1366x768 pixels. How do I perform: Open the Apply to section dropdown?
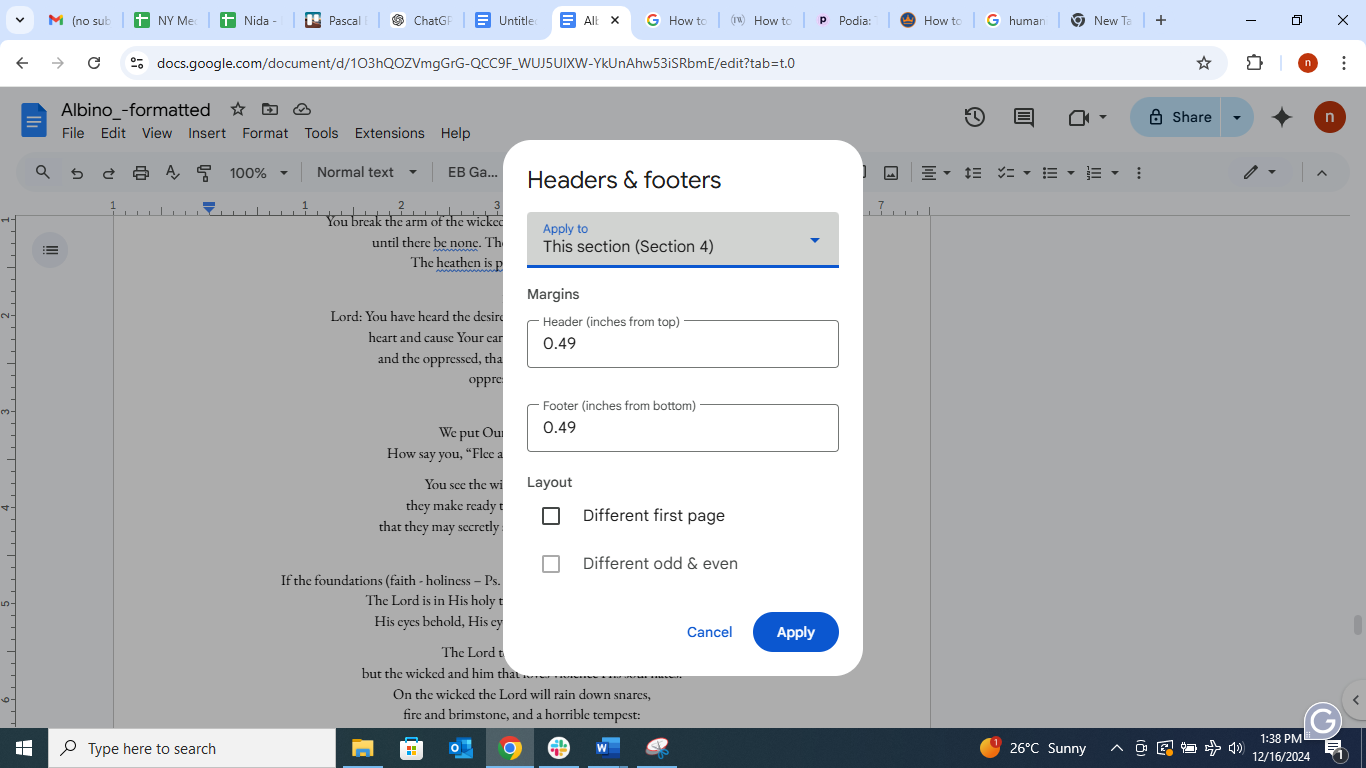click(682, 240)
